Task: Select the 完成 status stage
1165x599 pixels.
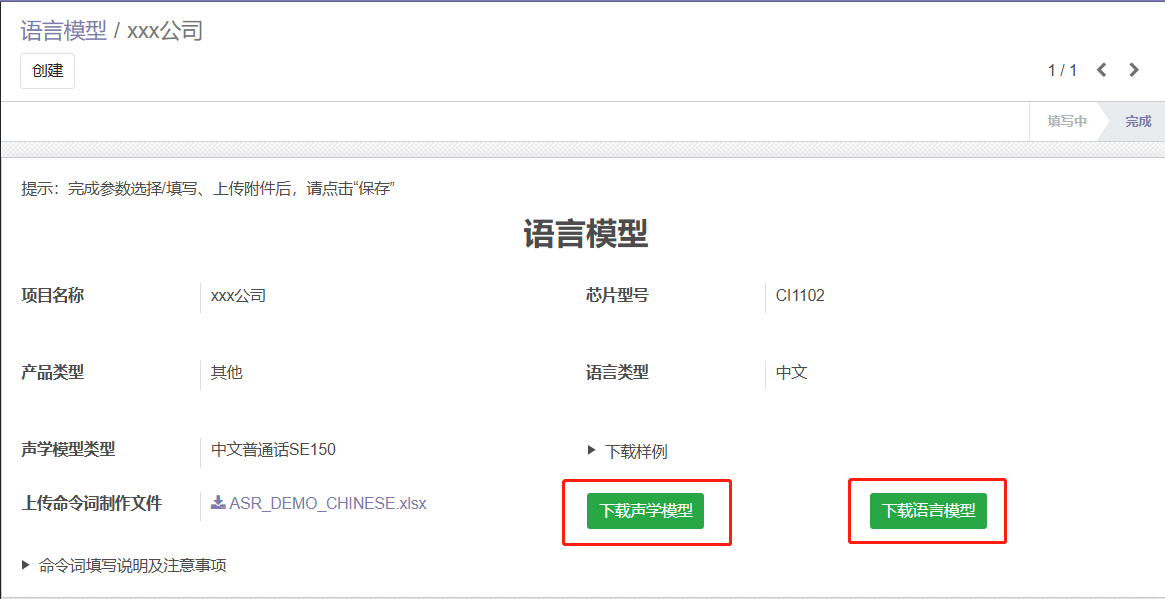Action: (x=1138, y=121)
